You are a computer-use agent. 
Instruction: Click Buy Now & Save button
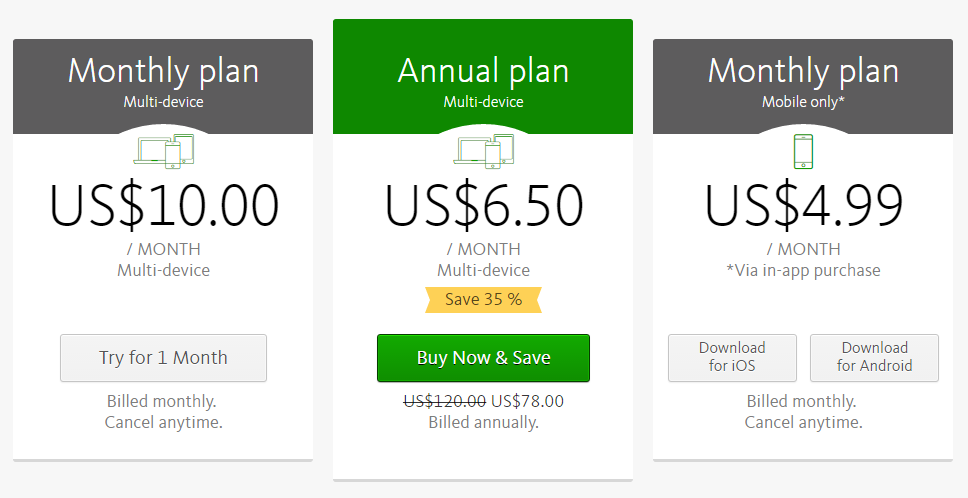pos(483,358)
